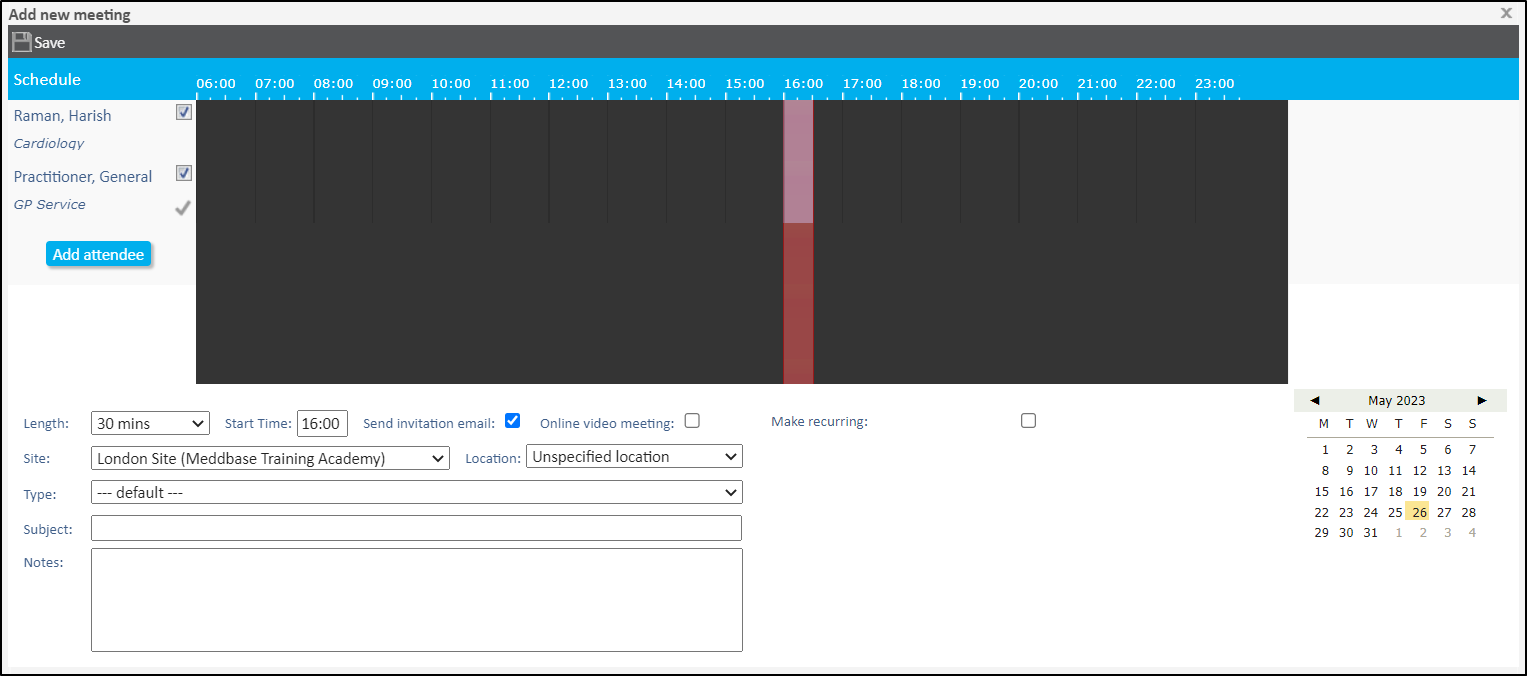Close the Add new meeting dialog
The width and height of the screenshot is (1527, 676).
point(1506,14)
